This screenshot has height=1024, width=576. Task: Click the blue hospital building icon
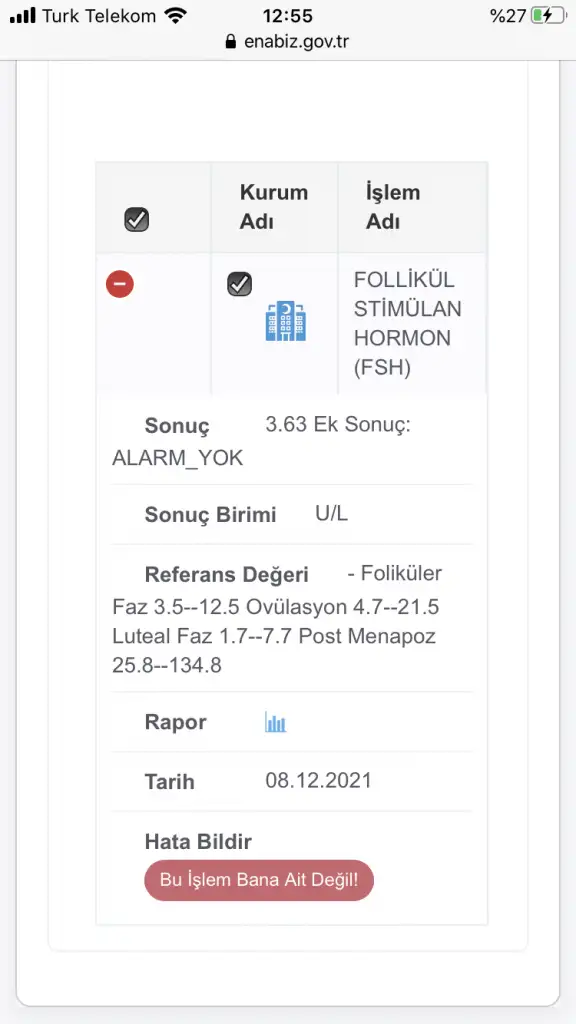pos(286,321)
